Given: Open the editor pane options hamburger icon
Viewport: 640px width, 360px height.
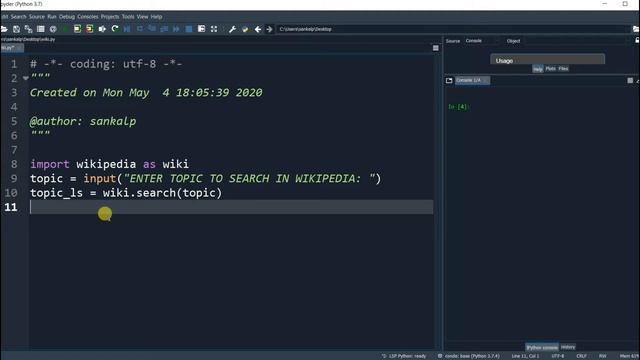Looking at the screenshot, I should 436,48.
